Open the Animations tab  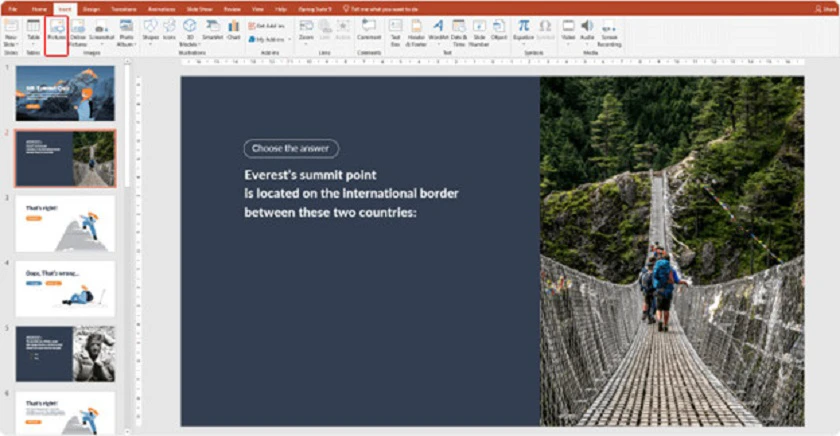point(161,9)
